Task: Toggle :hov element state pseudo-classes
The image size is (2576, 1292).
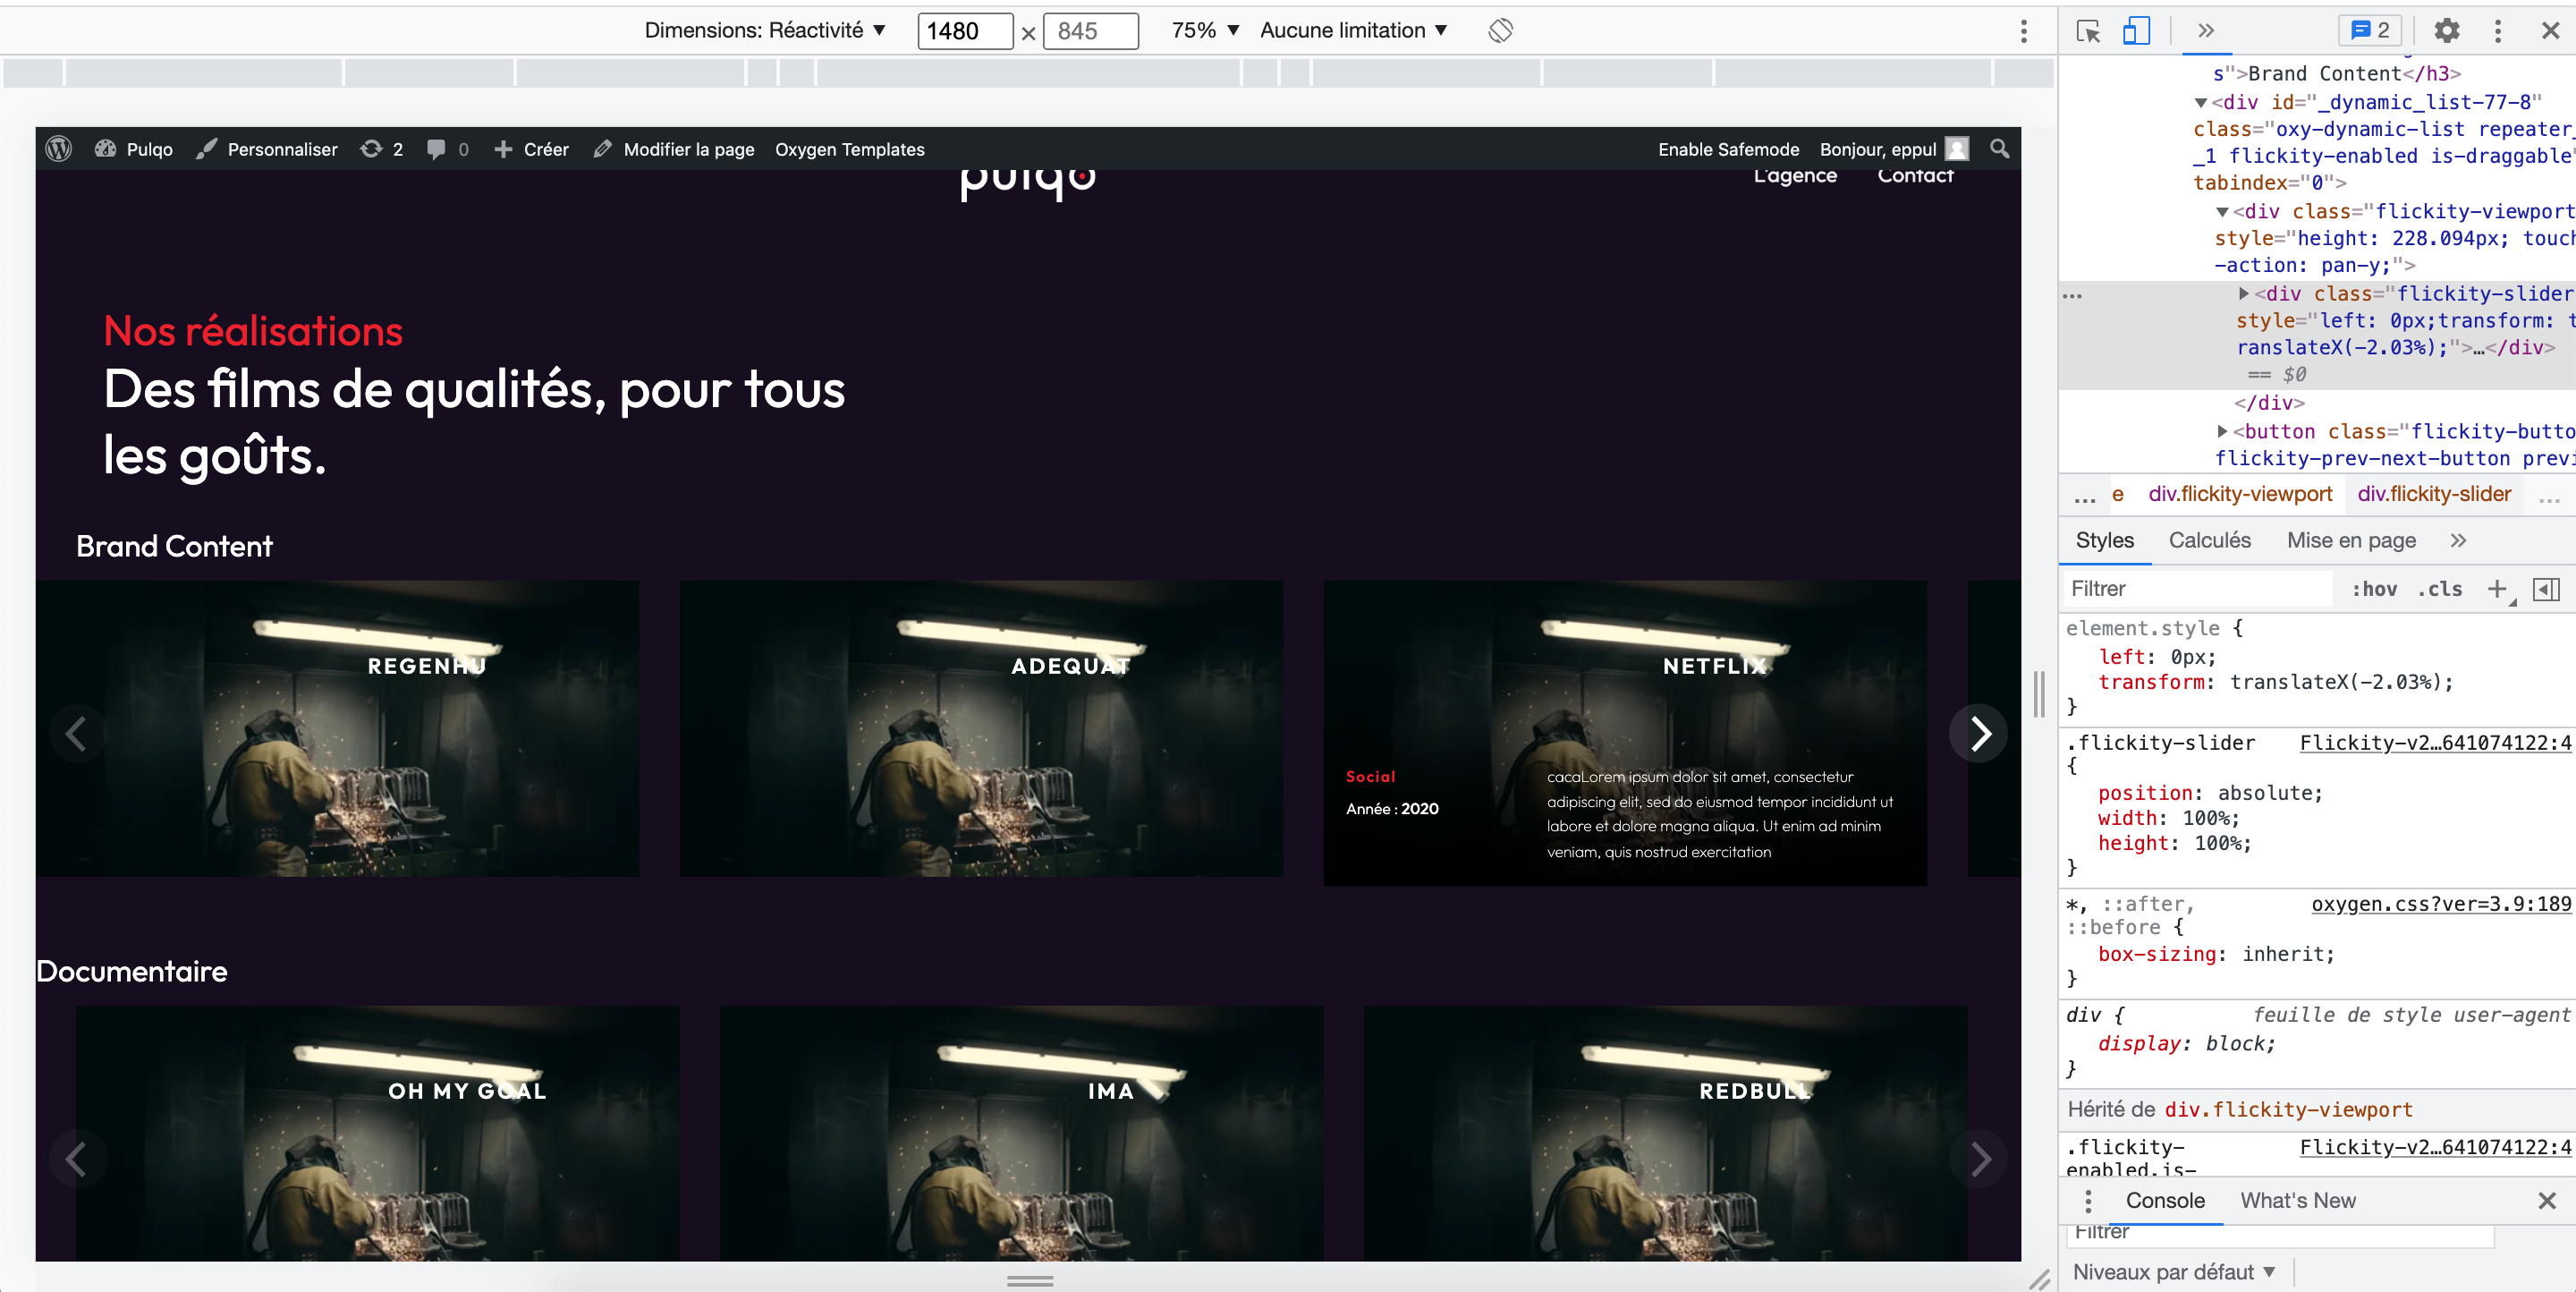Action: pos(2375,589)
